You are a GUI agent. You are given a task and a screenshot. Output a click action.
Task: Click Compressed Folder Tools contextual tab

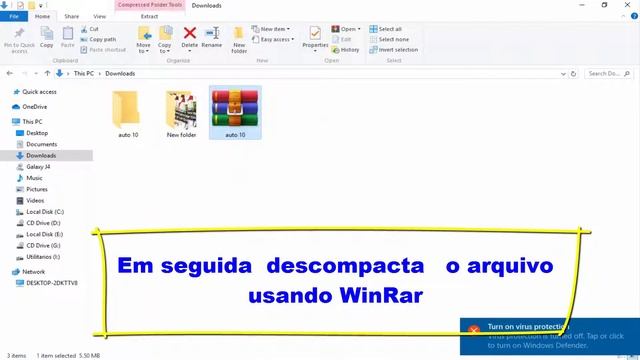coord(150,5)
